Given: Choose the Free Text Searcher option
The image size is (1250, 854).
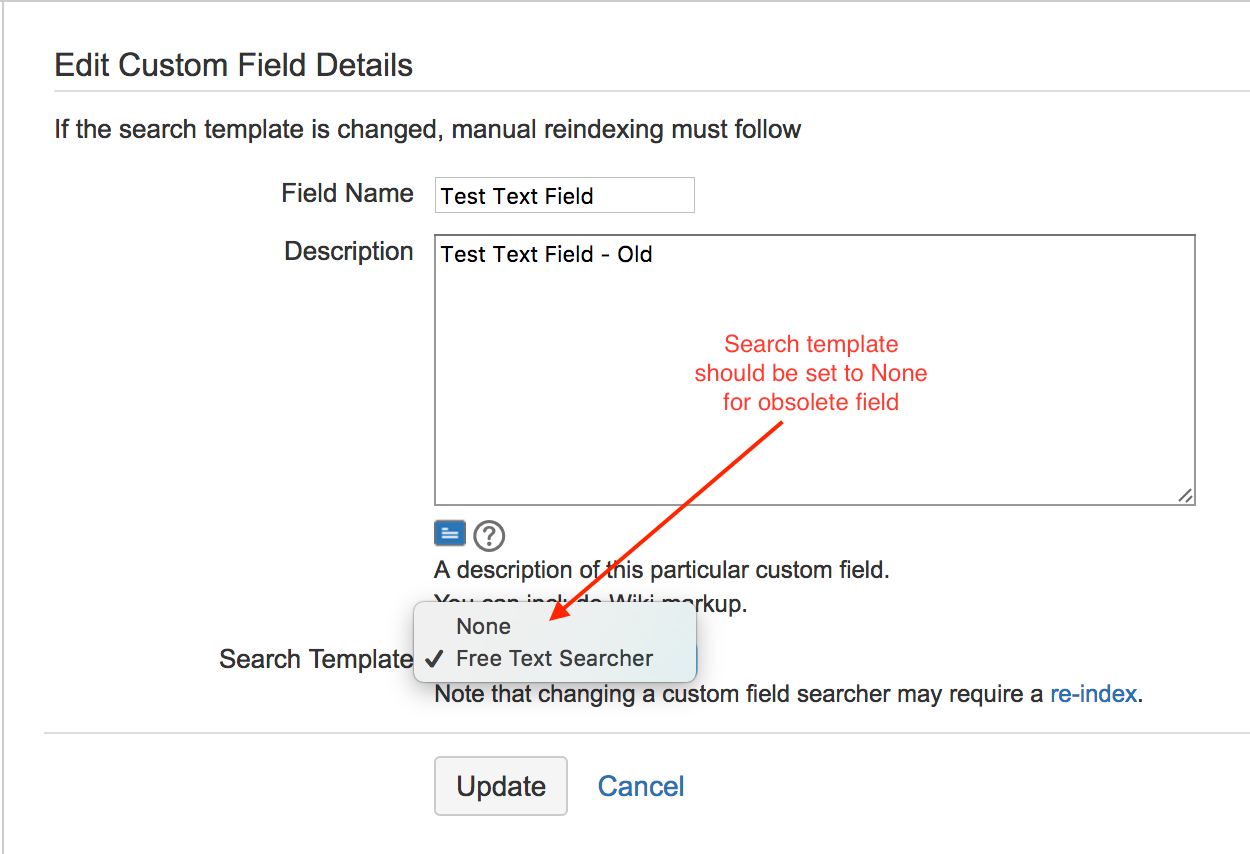Looking at the screenshot, I should (x=555, y=659).
